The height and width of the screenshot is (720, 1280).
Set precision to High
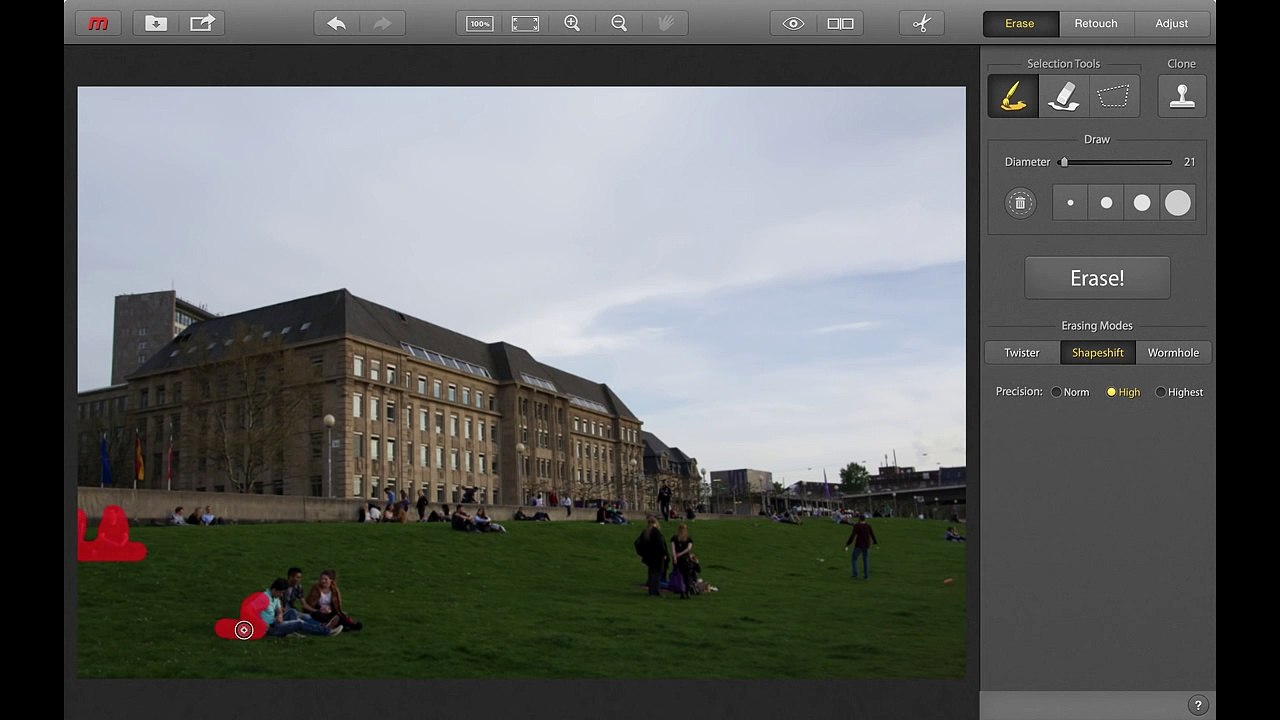coord(1123,392)
